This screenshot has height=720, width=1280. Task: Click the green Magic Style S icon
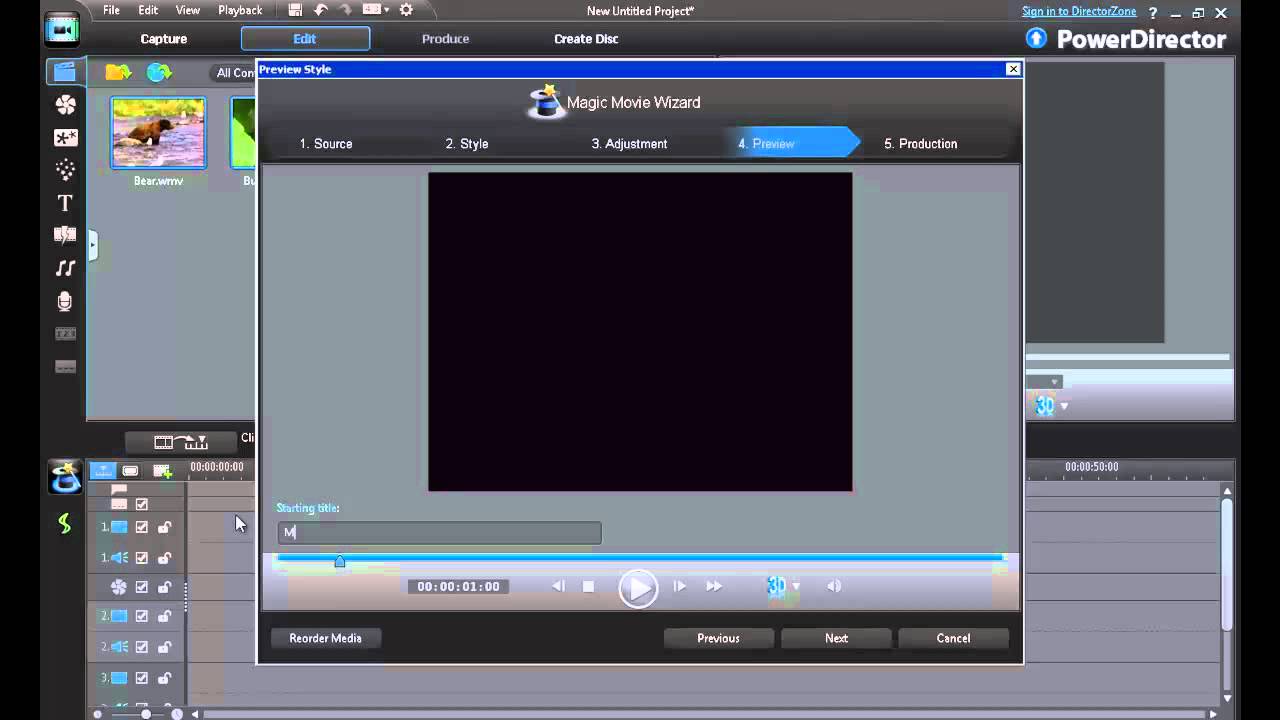pyautogui.click(x=65, y=524)
